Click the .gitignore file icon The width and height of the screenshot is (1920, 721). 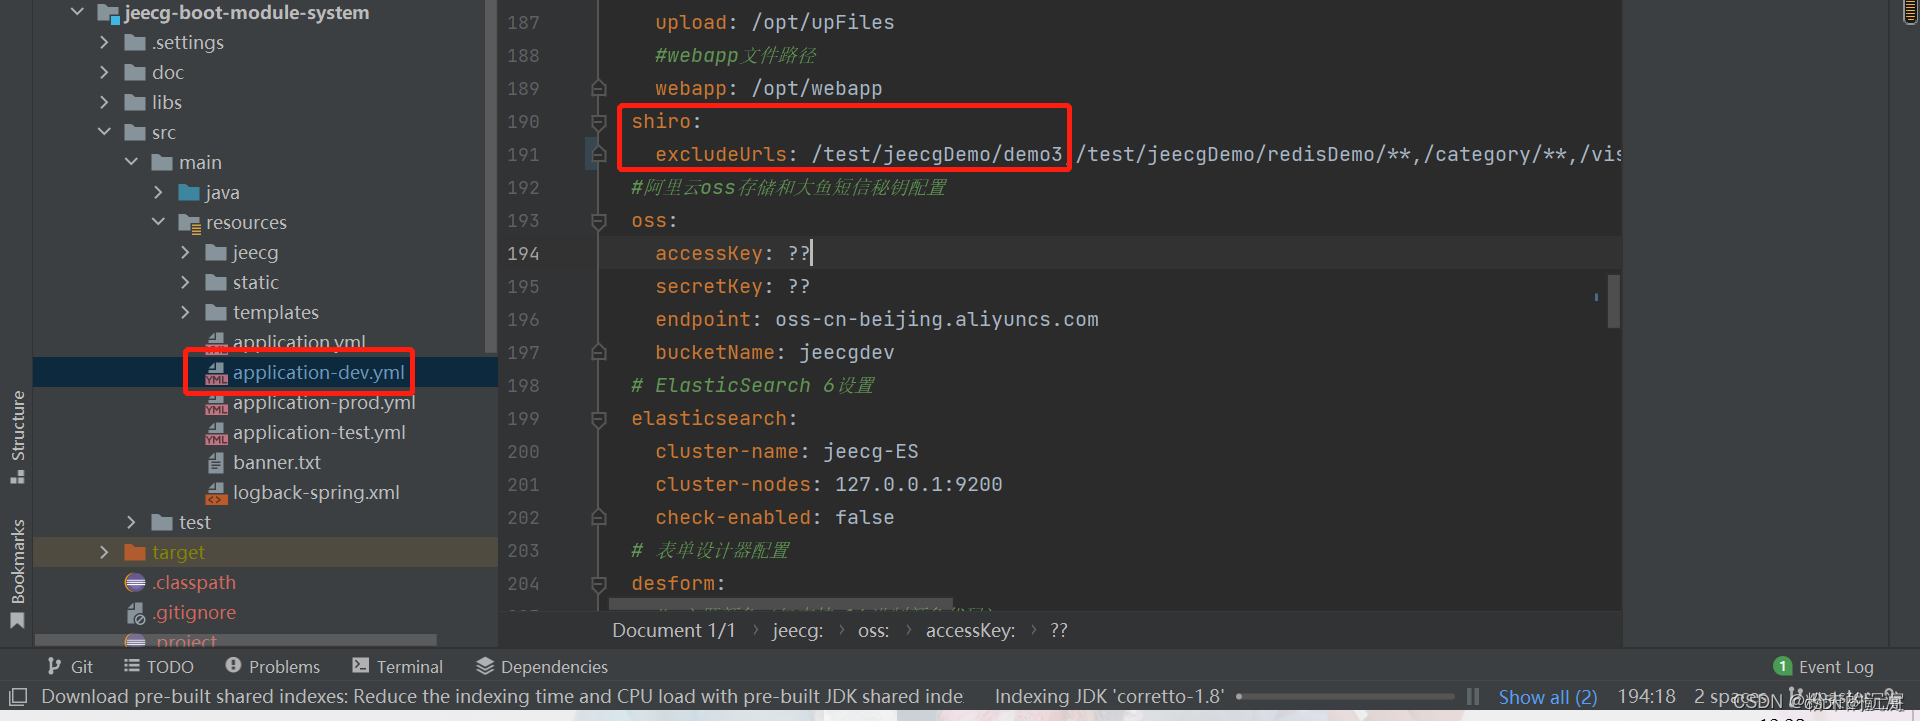(135, 612)
